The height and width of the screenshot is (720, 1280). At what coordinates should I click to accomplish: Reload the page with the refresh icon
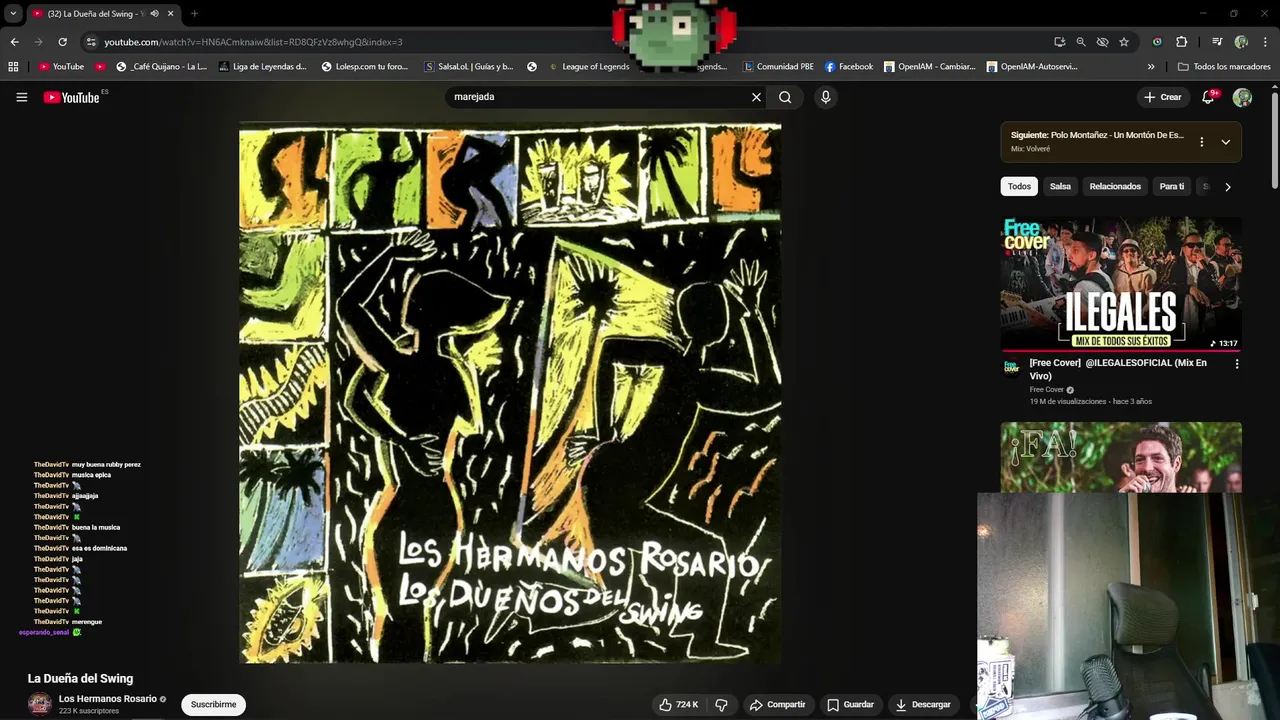tap(62, 42)
